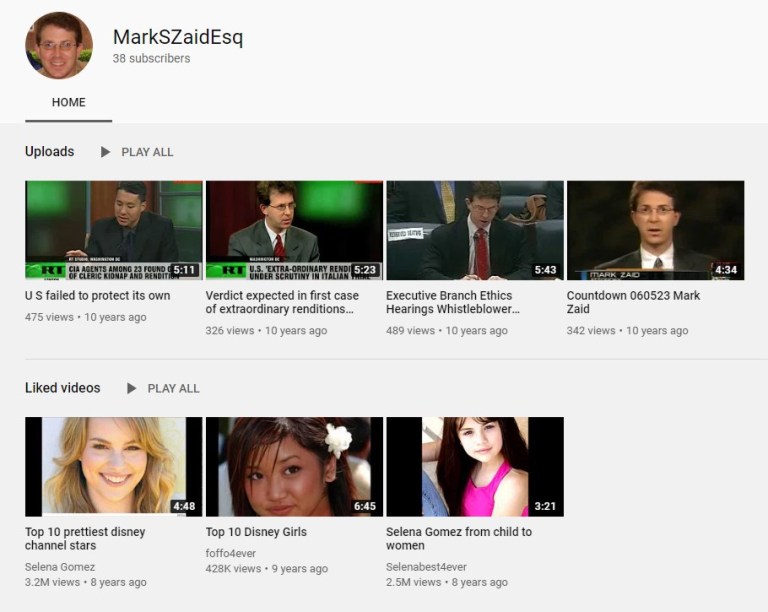Open the 5:23 video thumbnail
This screenshot has width=768, height=612.
click(x=294, y=230)
